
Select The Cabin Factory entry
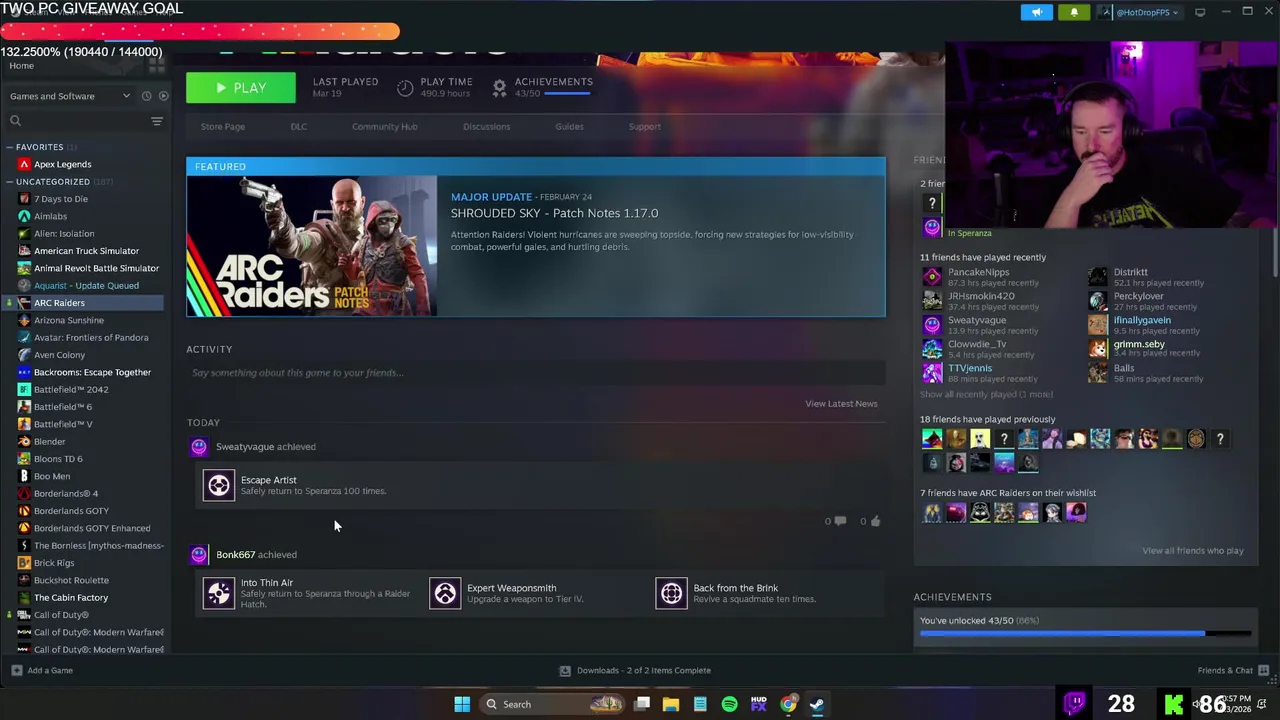click(71, 598)
